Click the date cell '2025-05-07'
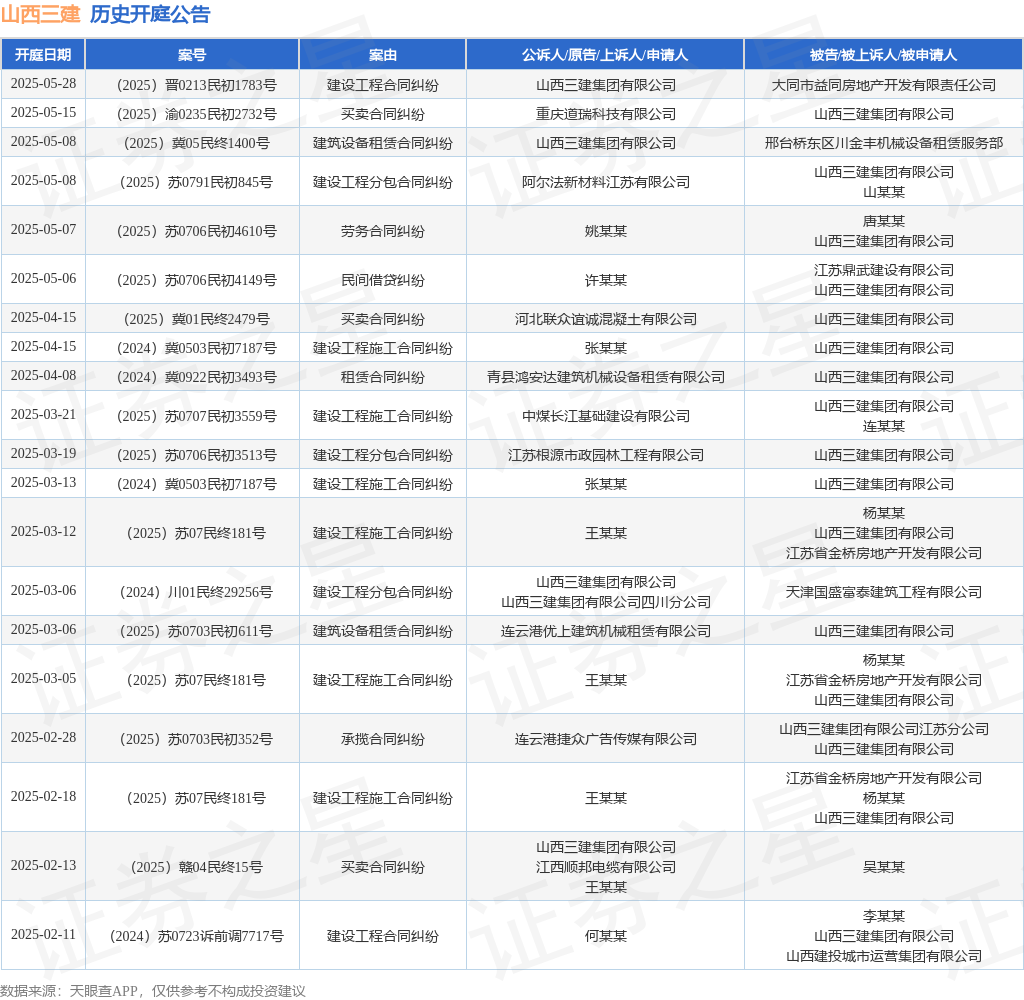The width and height of the screenshot is (1024, 1000). click(43, 229)
